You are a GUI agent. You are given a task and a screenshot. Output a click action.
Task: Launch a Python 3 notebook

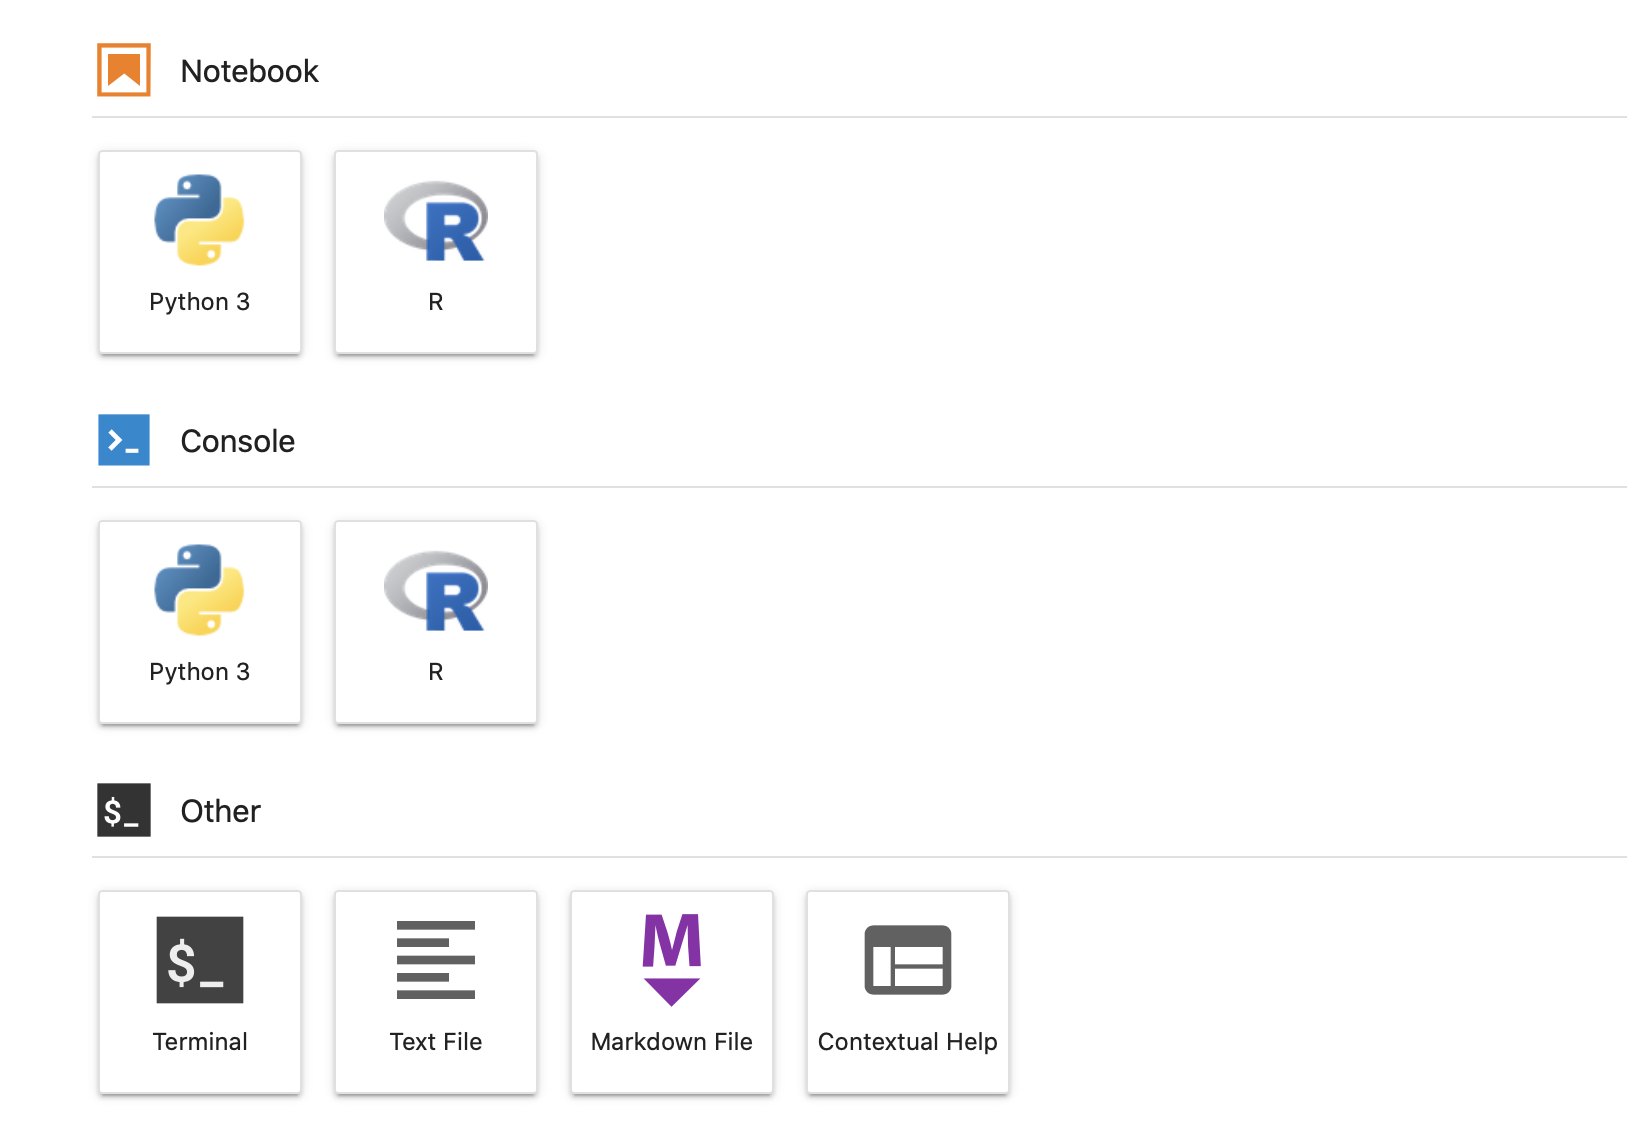199,252
